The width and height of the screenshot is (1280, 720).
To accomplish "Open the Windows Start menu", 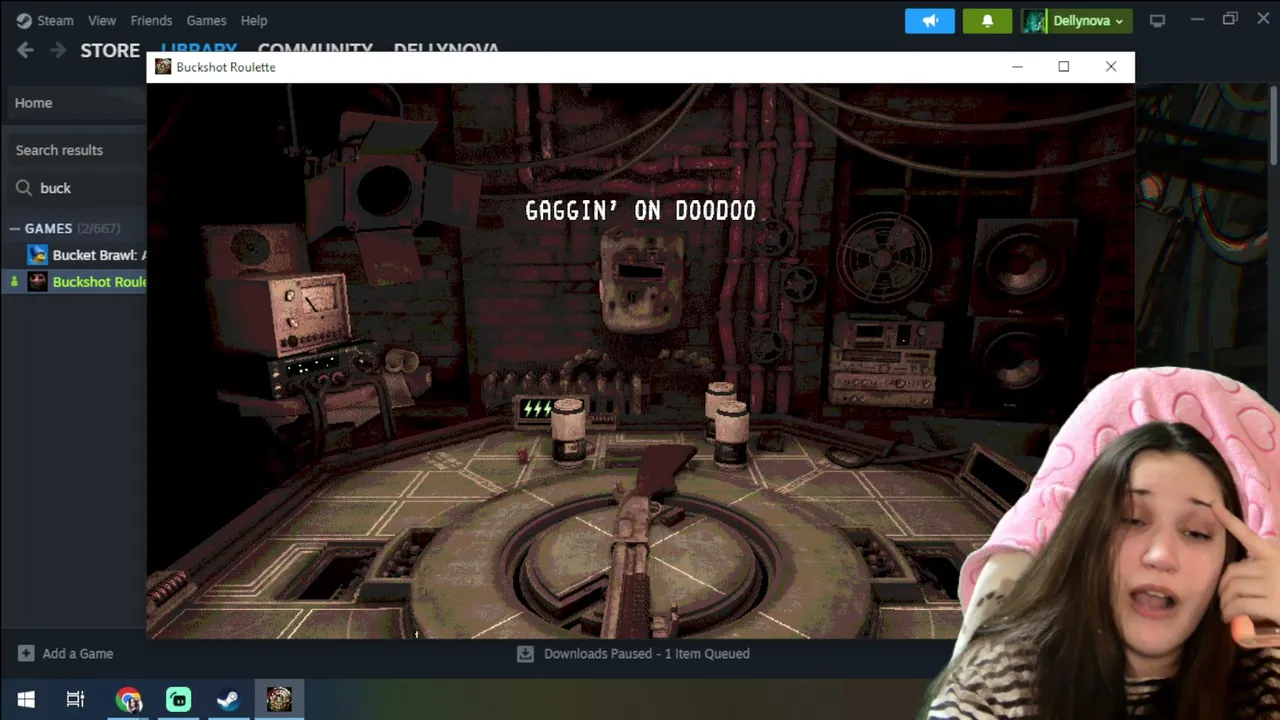I will coord(26,700).
